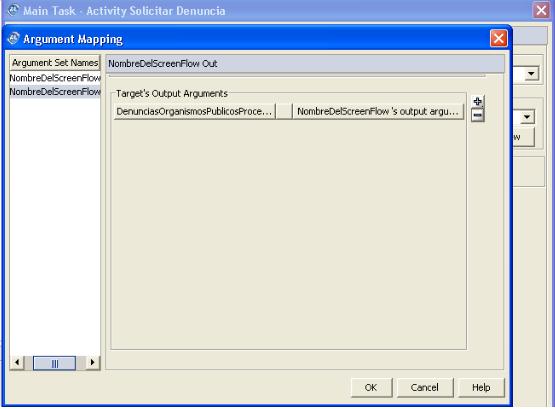Expand the lower dropdown arrow in the Main Task window
This screenshot has height=409, width=555.
(x=527, y=117)
